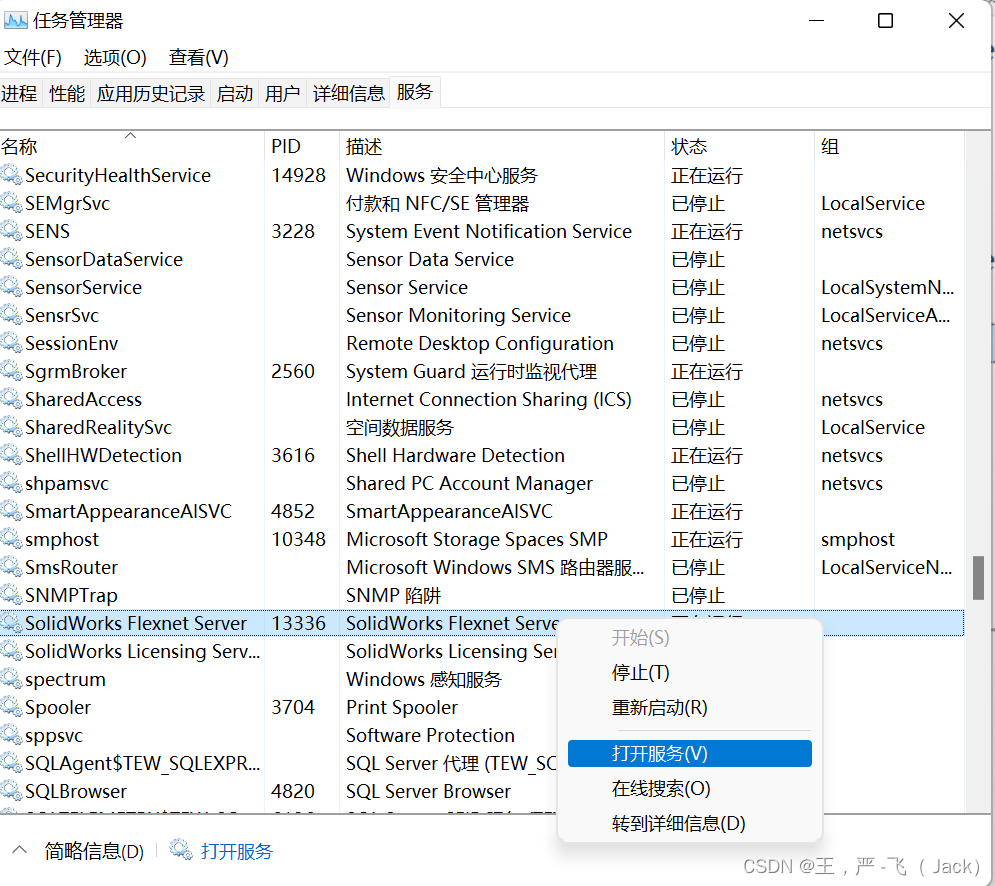Click the 打开服务 link at the bottom

(x=237, y=851)
